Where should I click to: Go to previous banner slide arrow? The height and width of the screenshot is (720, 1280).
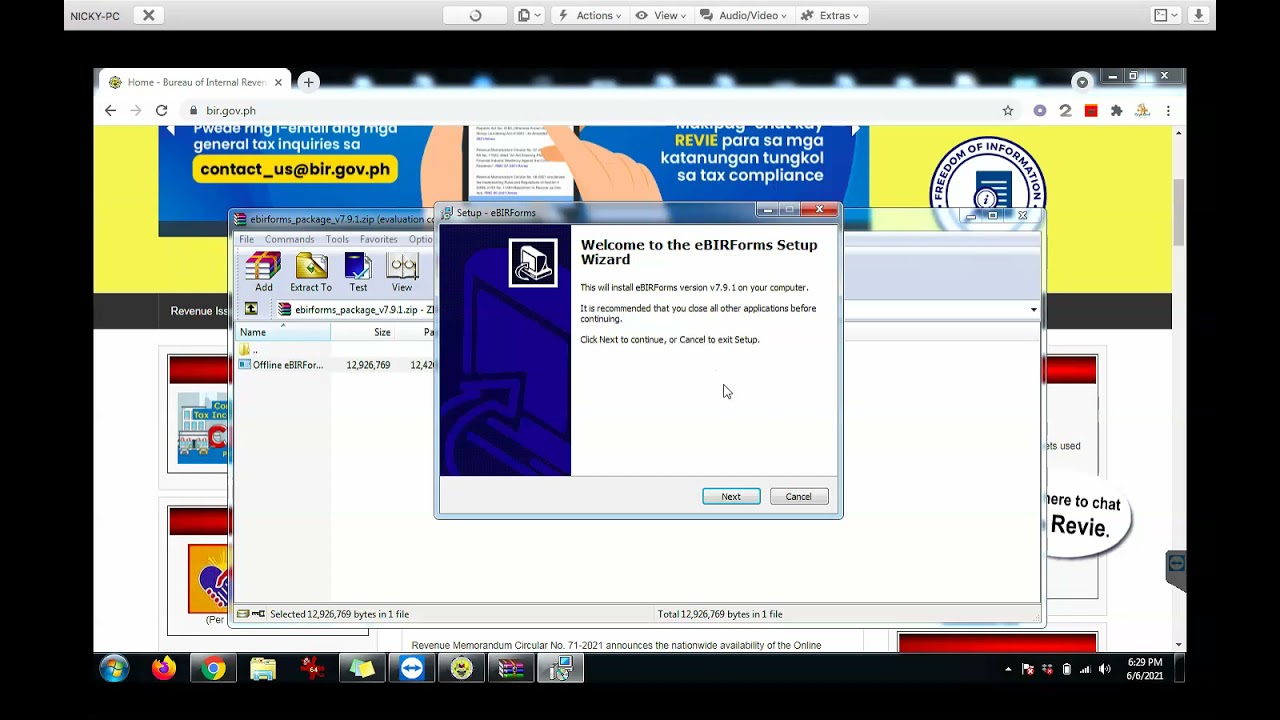pos(170,130)
